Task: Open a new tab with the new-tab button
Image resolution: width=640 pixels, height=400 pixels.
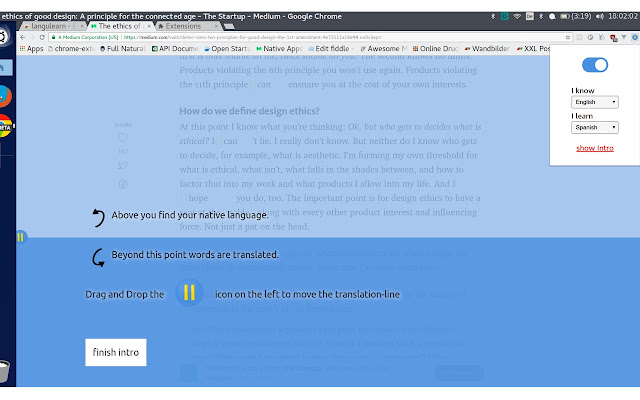Action: point(229,27)
